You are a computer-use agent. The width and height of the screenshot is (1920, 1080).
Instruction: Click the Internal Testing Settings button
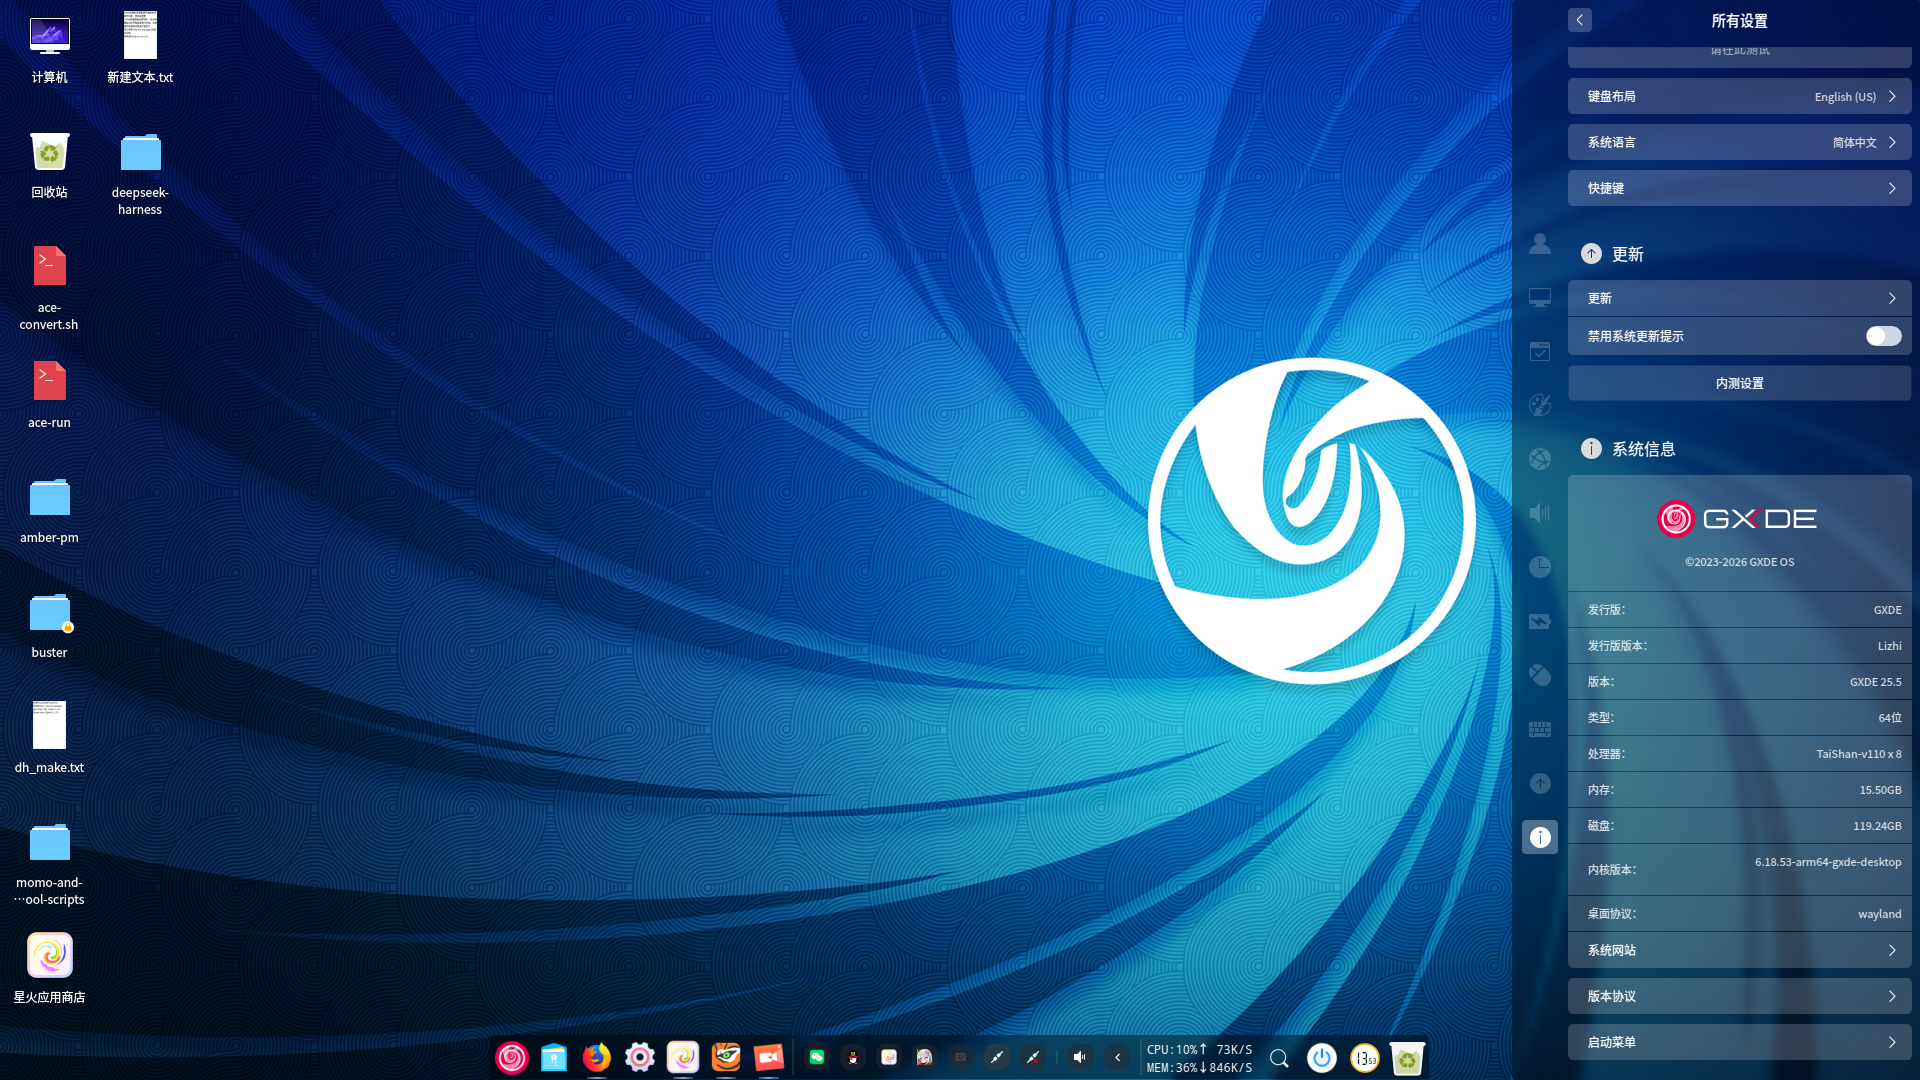(x=1740, y=383)
